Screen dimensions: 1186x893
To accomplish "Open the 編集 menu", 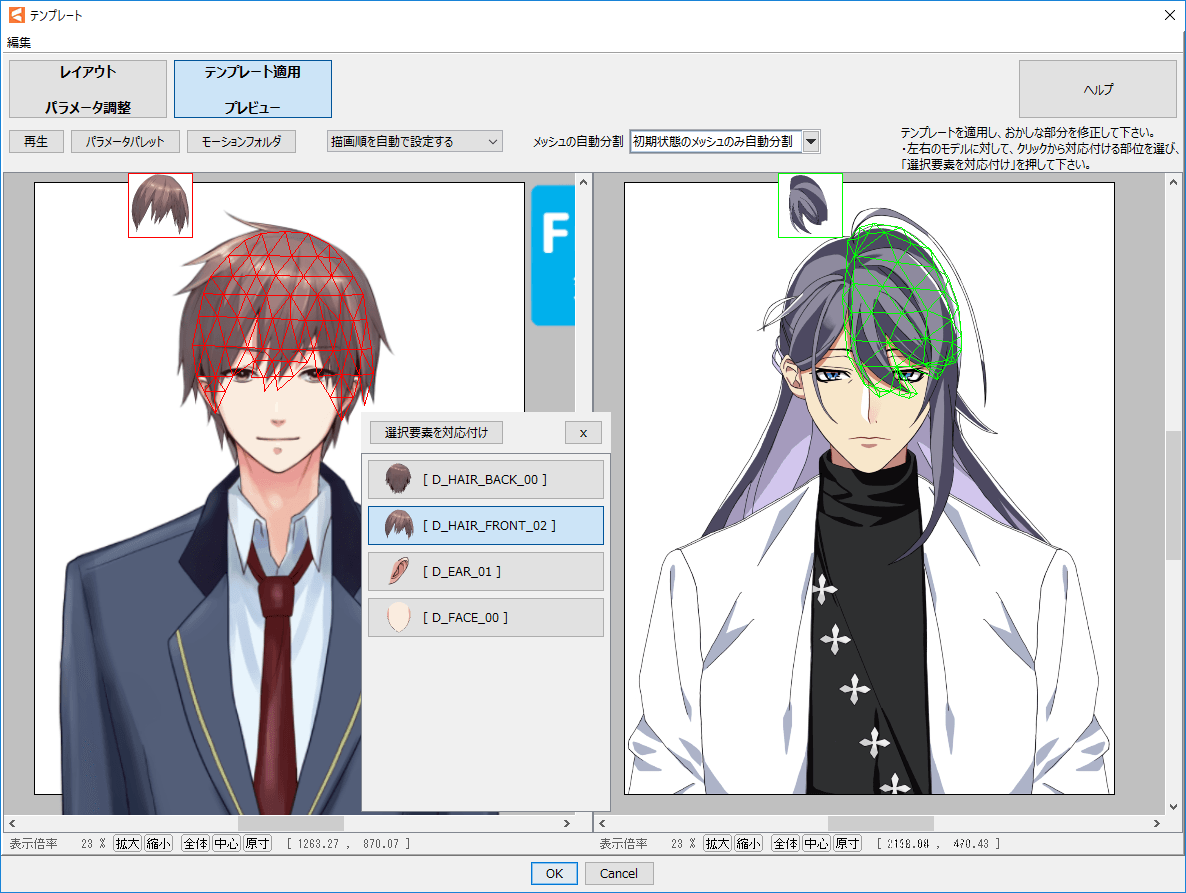I will (19, 42).
